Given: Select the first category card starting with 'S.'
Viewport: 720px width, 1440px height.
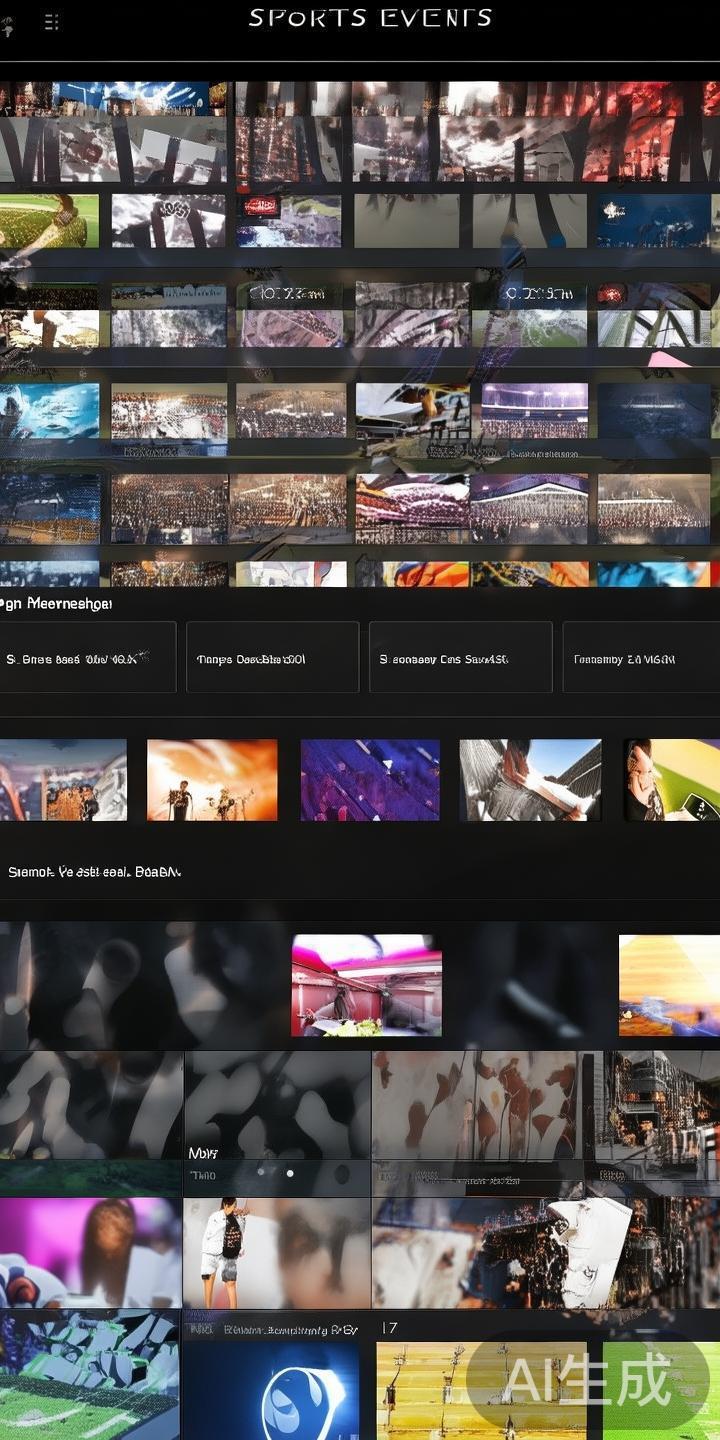Looking at the screenshot, I should pyautogui.click(x=88, y=657).
